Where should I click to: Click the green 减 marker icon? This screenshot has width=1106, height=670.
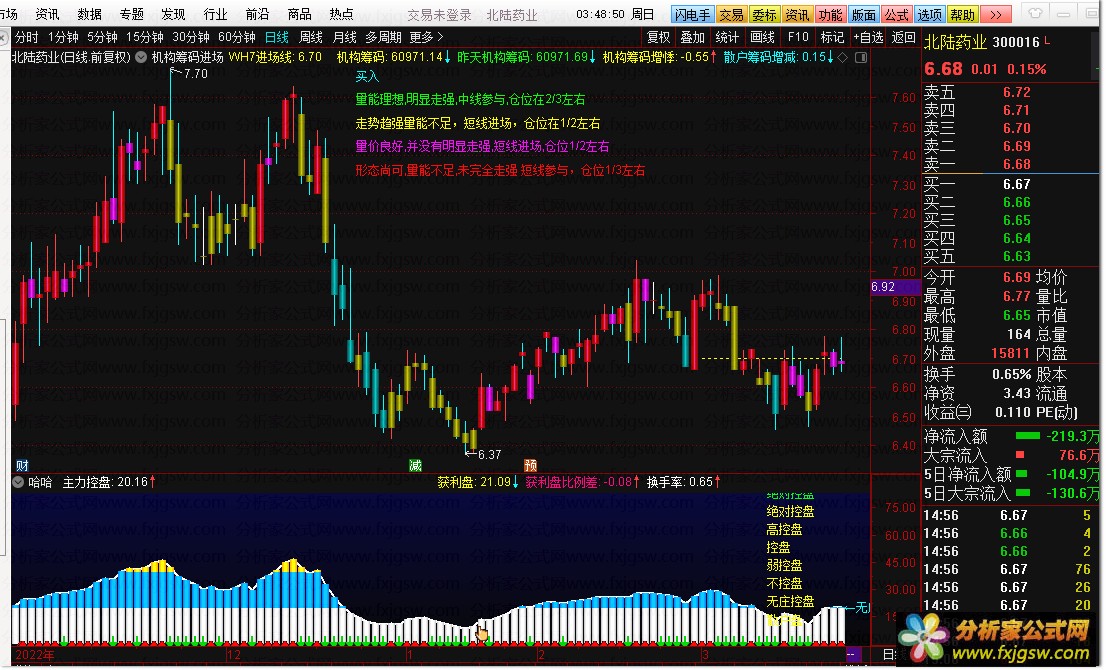[415, 465]
